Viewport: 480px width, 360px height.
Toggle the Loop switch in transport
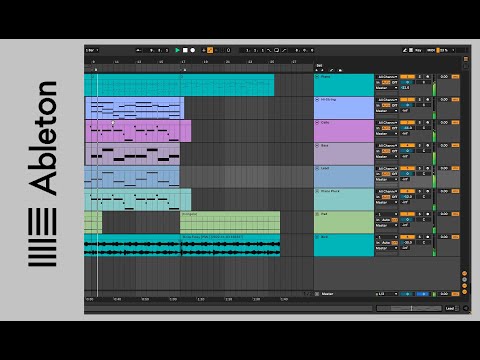coord(276,50)
